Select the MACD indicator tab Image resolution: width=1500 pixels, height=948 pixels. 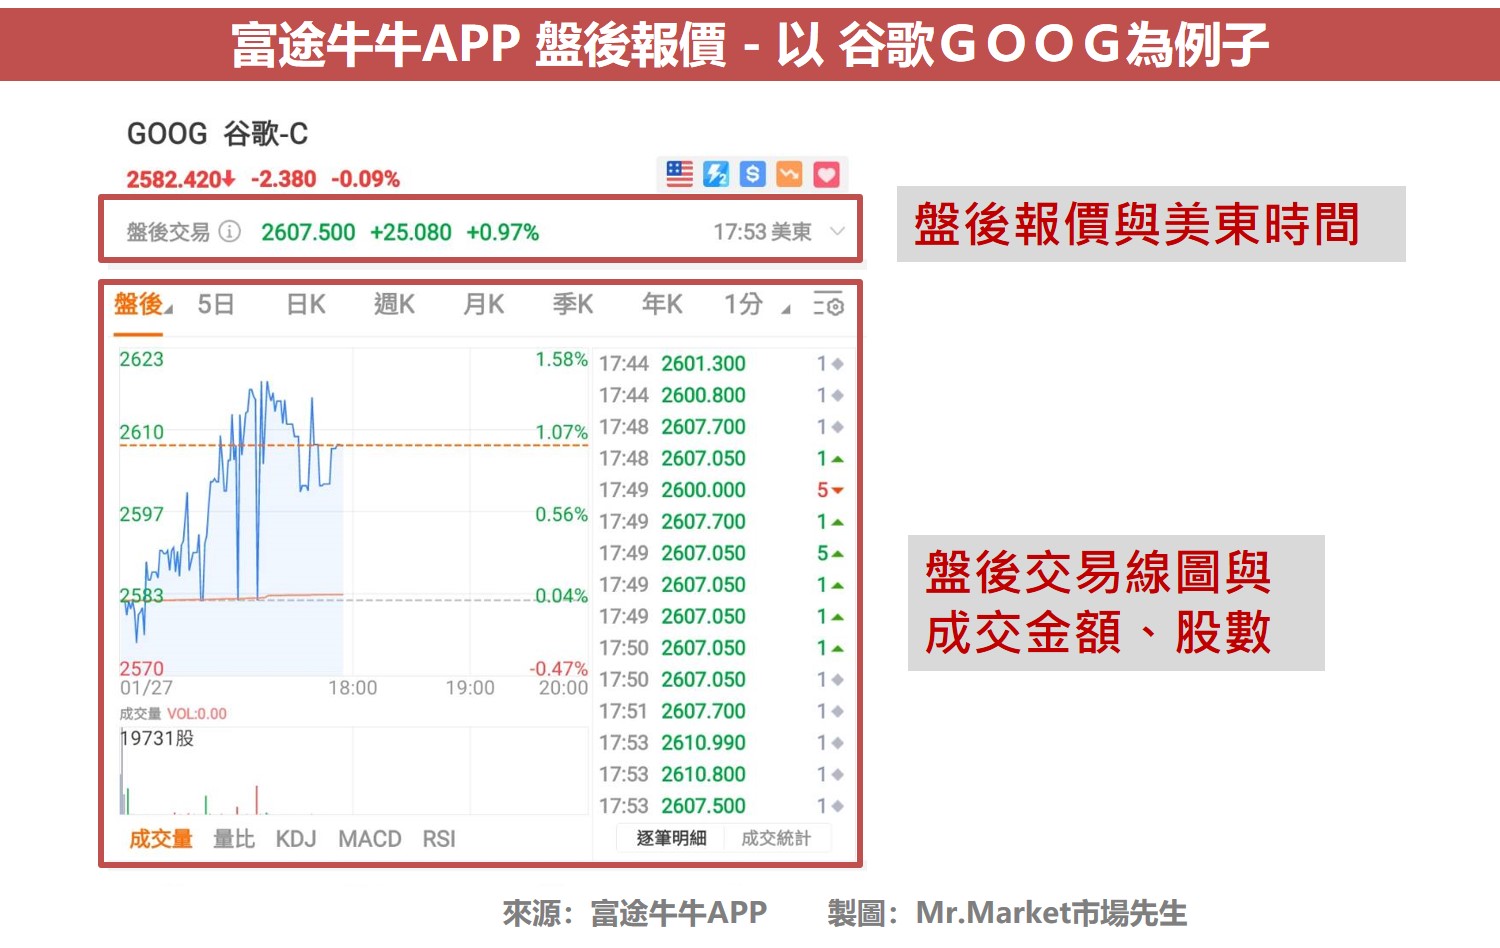click(370, 839)
